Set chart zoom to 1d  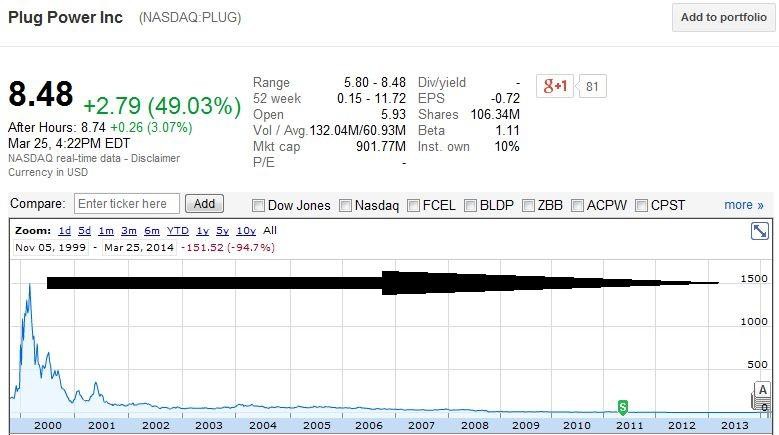pyautogui.click(x=64, y=230)
